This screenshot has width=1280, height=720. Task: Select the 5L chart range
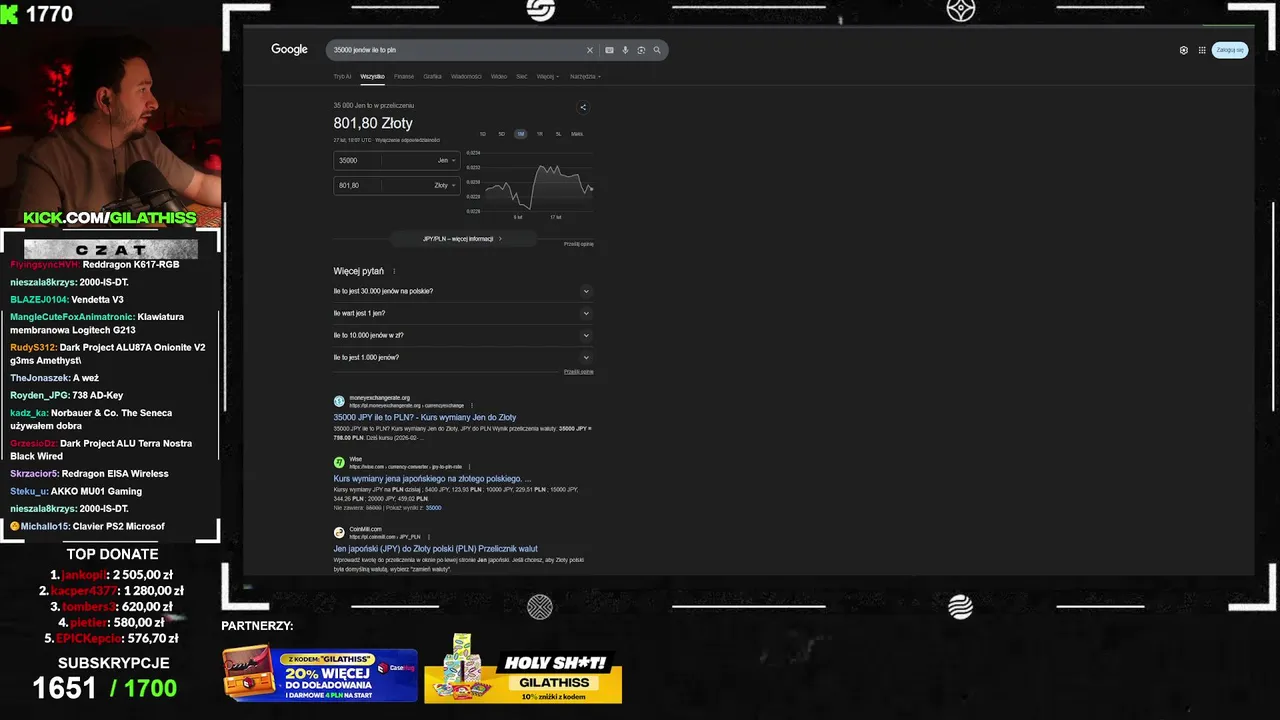(558, 134)
